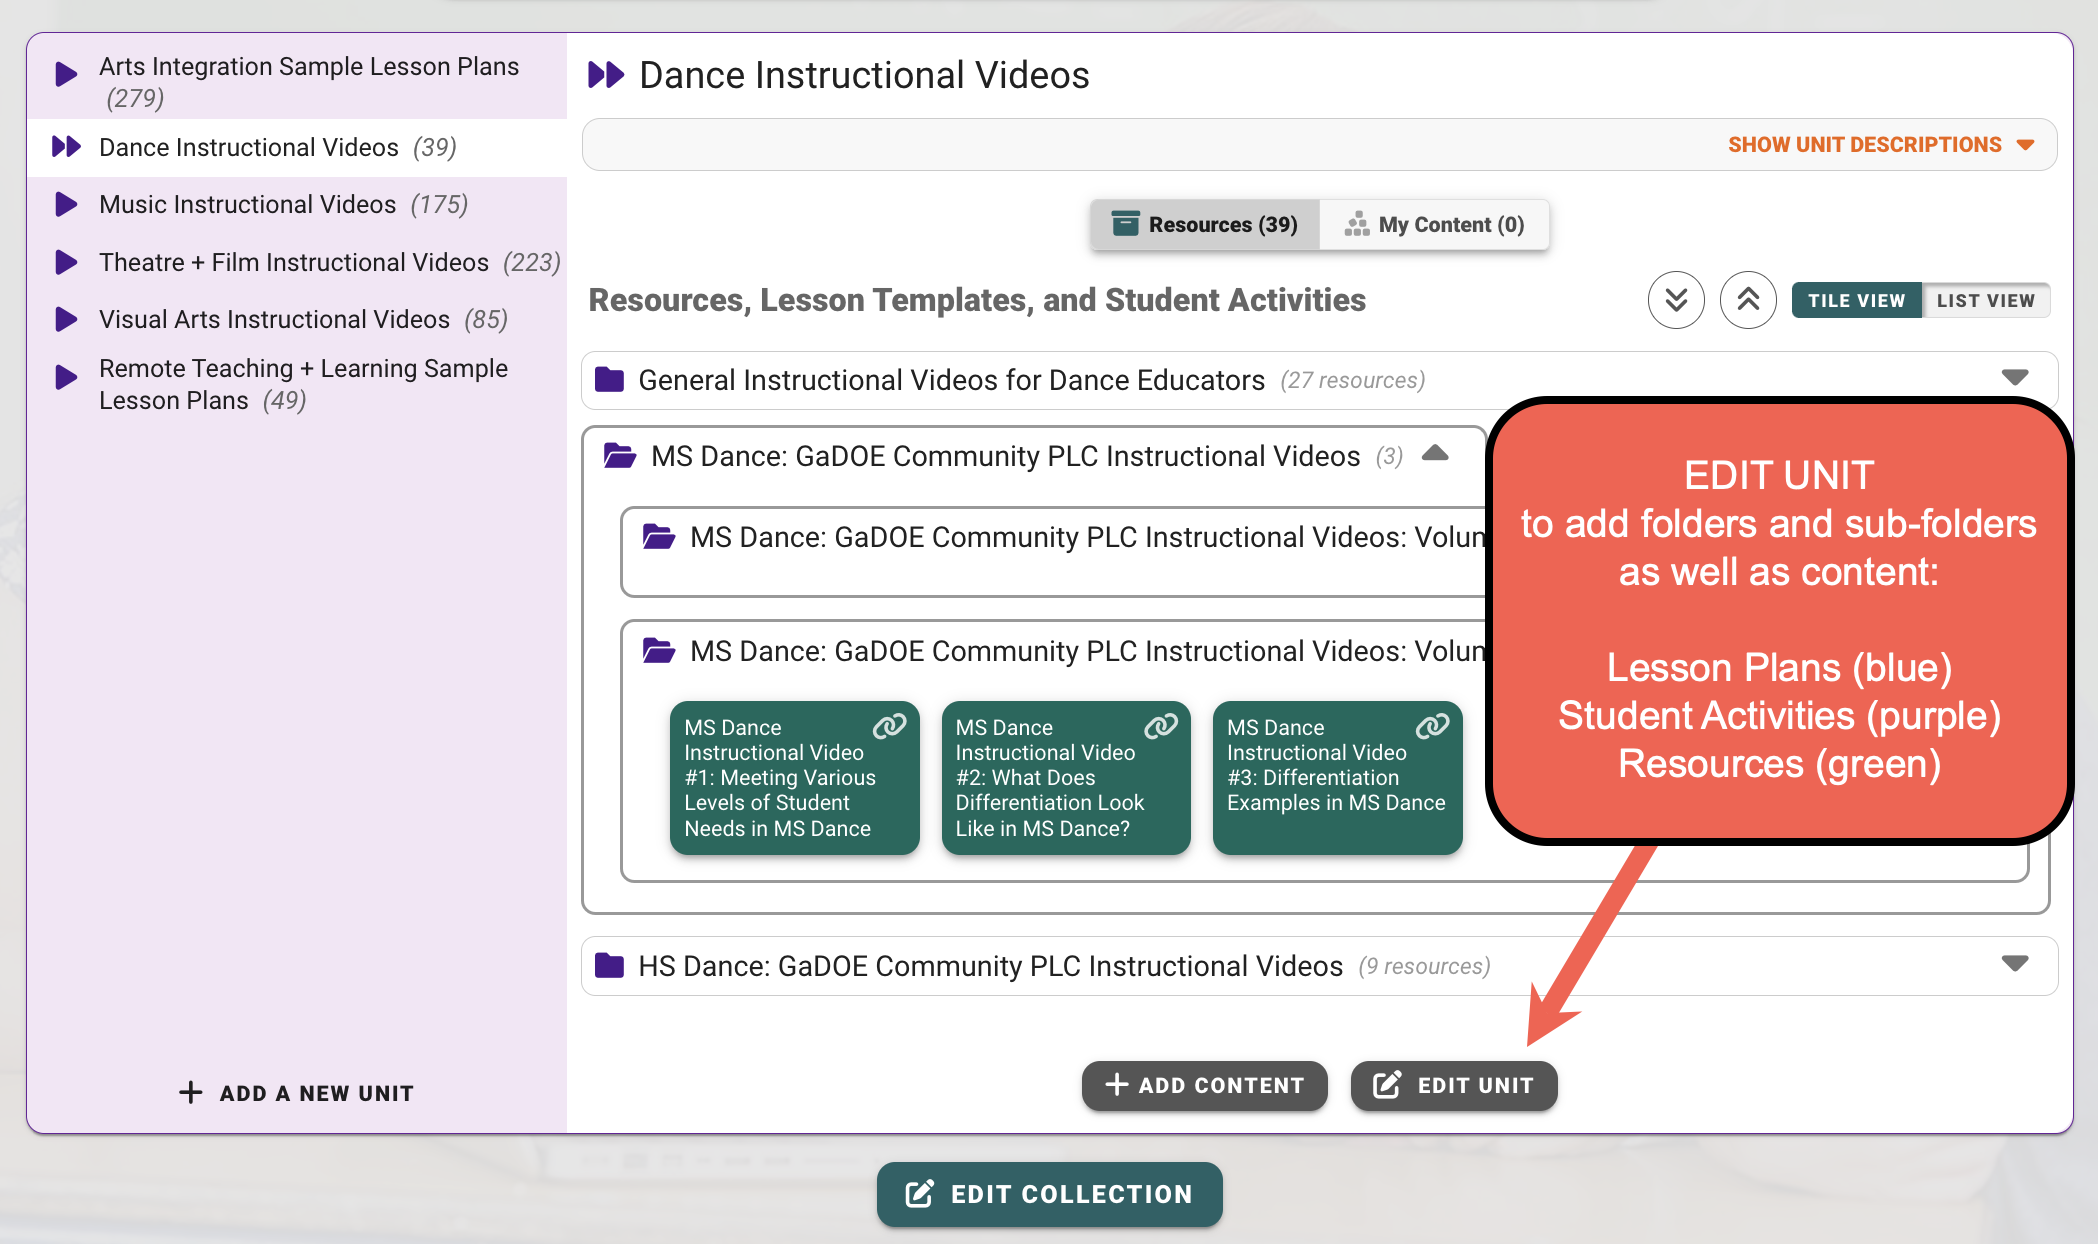Viewport: 2098px width, 1244px height.
Task: Select the Tile View toggle
Action: coord(1856,300)
